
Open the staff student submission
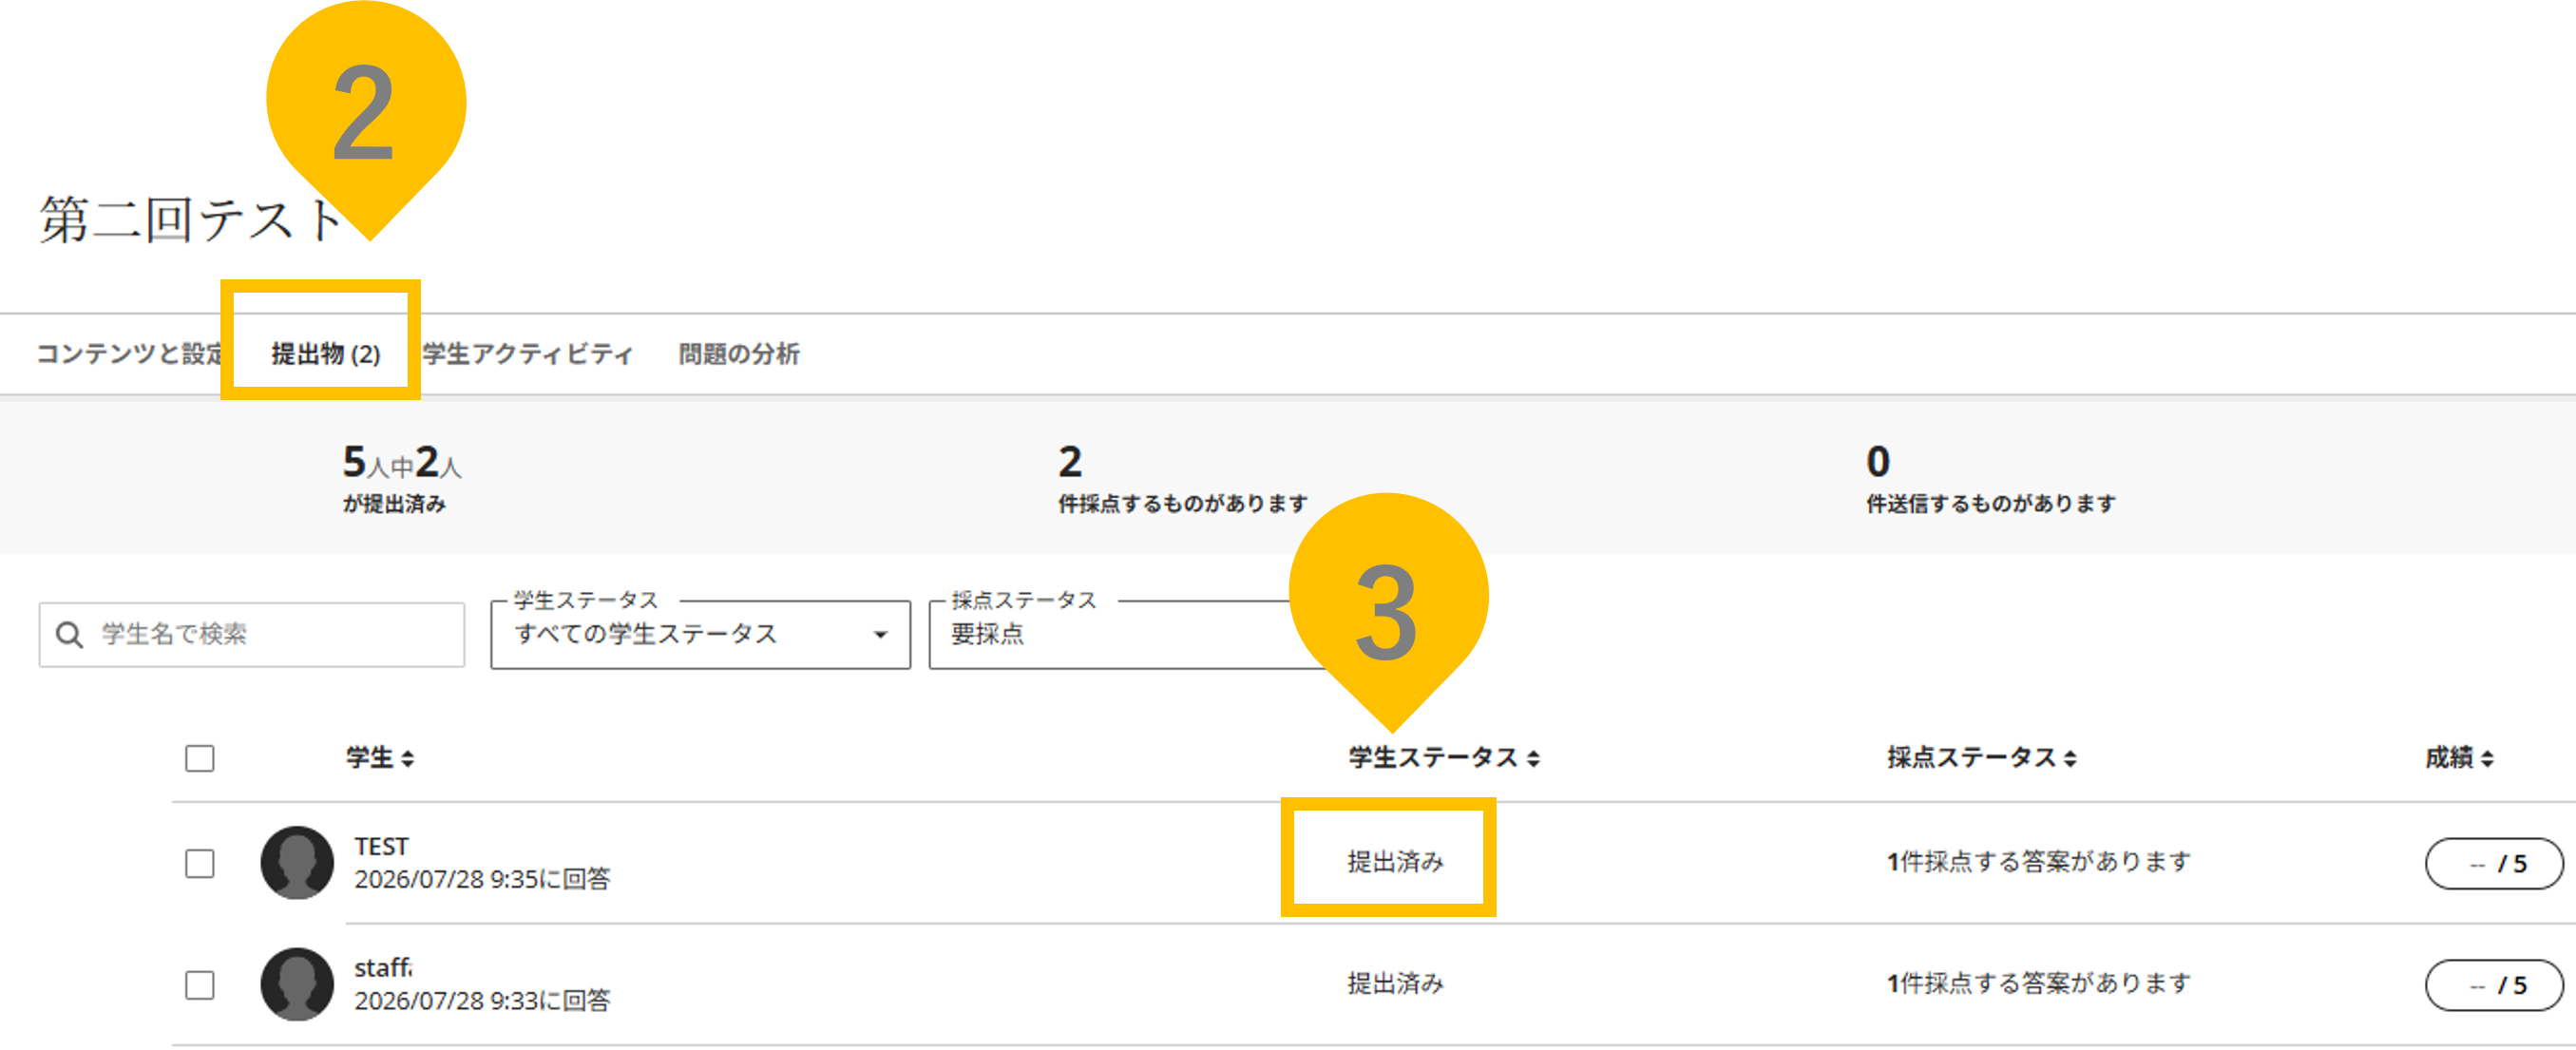pyautogui.click(x=383, y=968)
